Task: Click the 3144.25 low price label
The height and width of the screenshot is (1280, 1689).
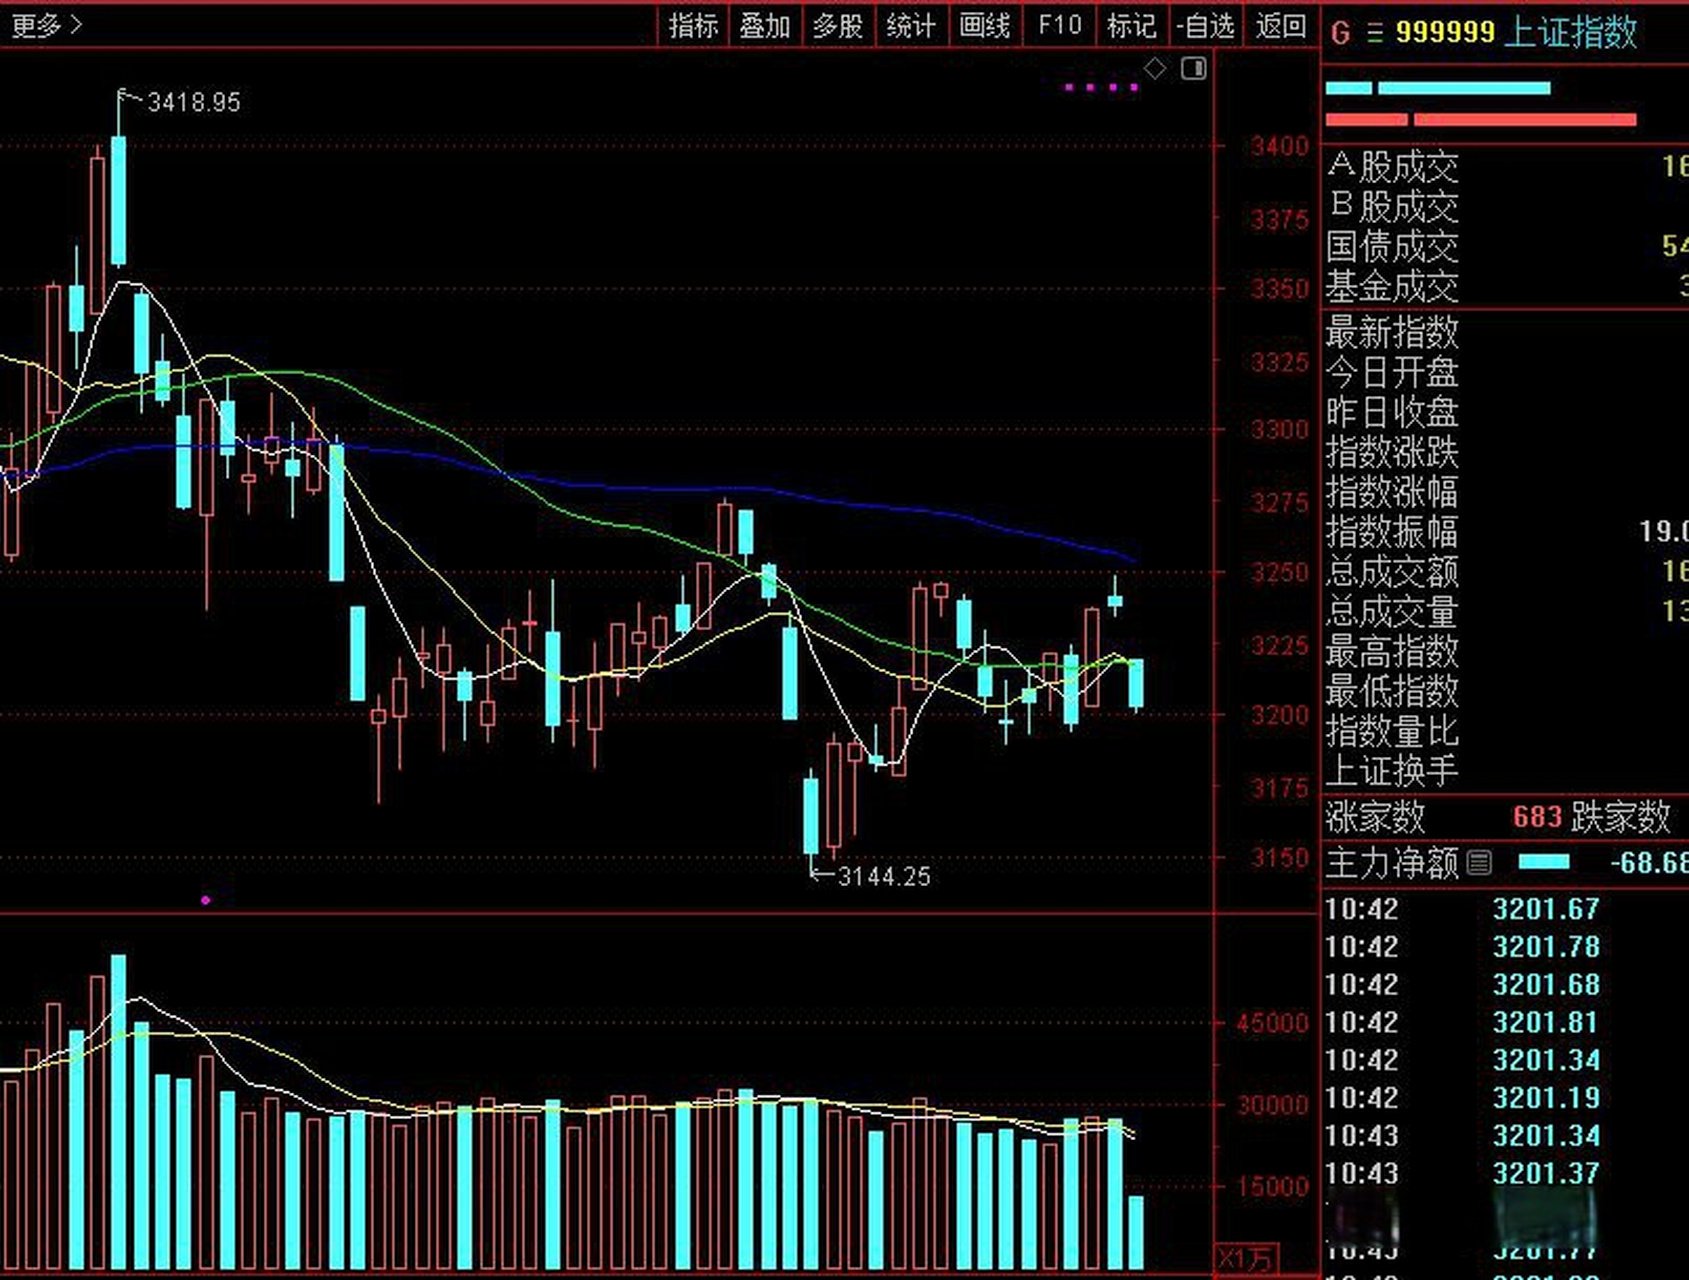Action: pyautogui.click(x=884, y=877)
